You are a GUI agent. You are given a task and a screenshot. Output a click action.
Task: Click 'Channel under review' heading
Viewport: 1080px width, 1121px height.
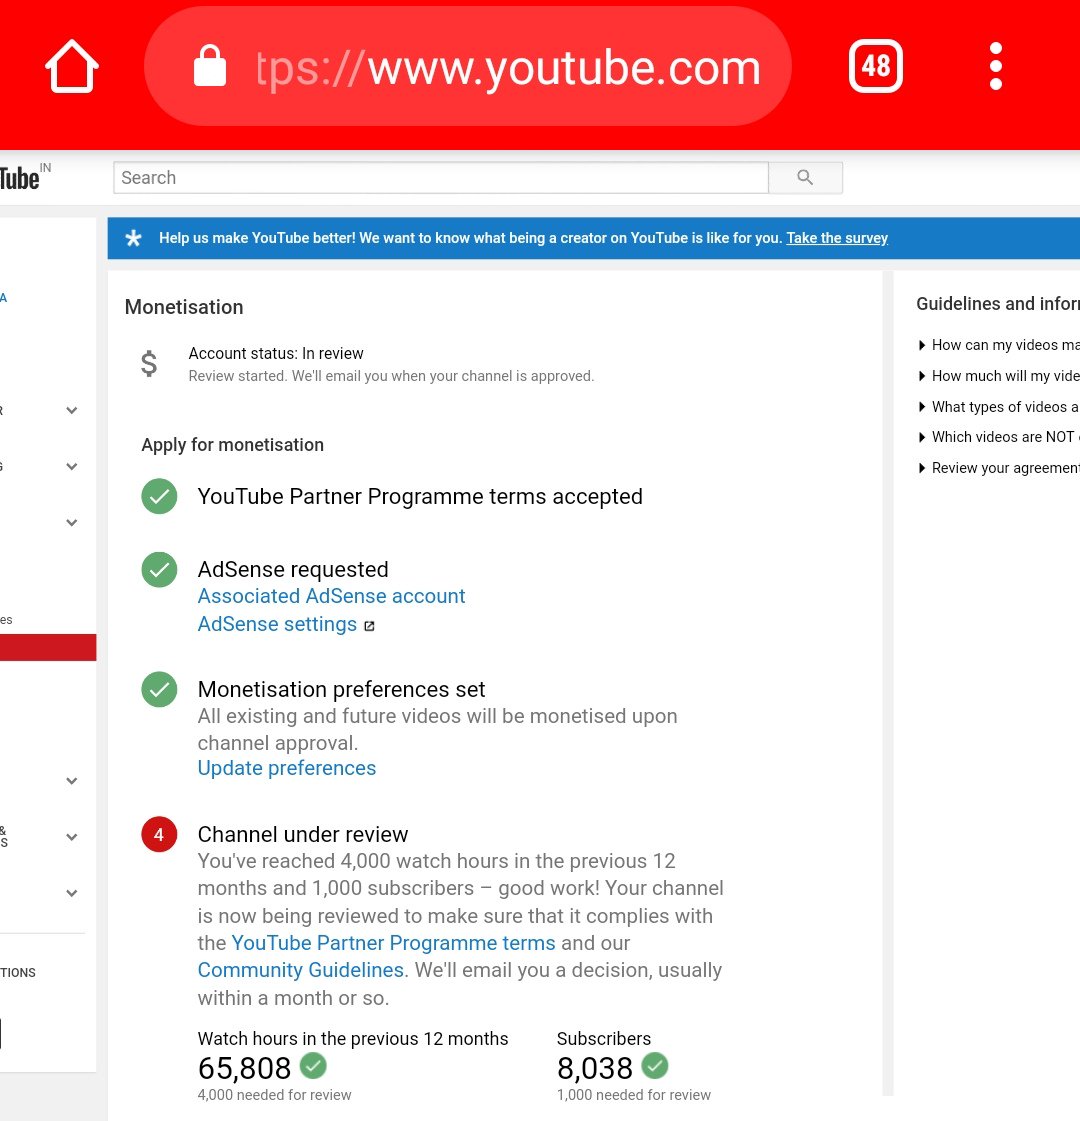[303, 834]
